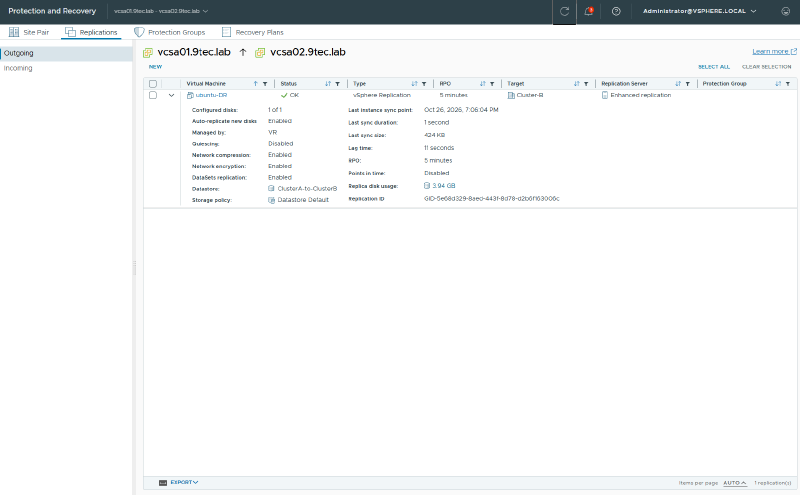Click the NEW replication button
The height and width of the screenshot is (495, 800).
click(155, 67)
